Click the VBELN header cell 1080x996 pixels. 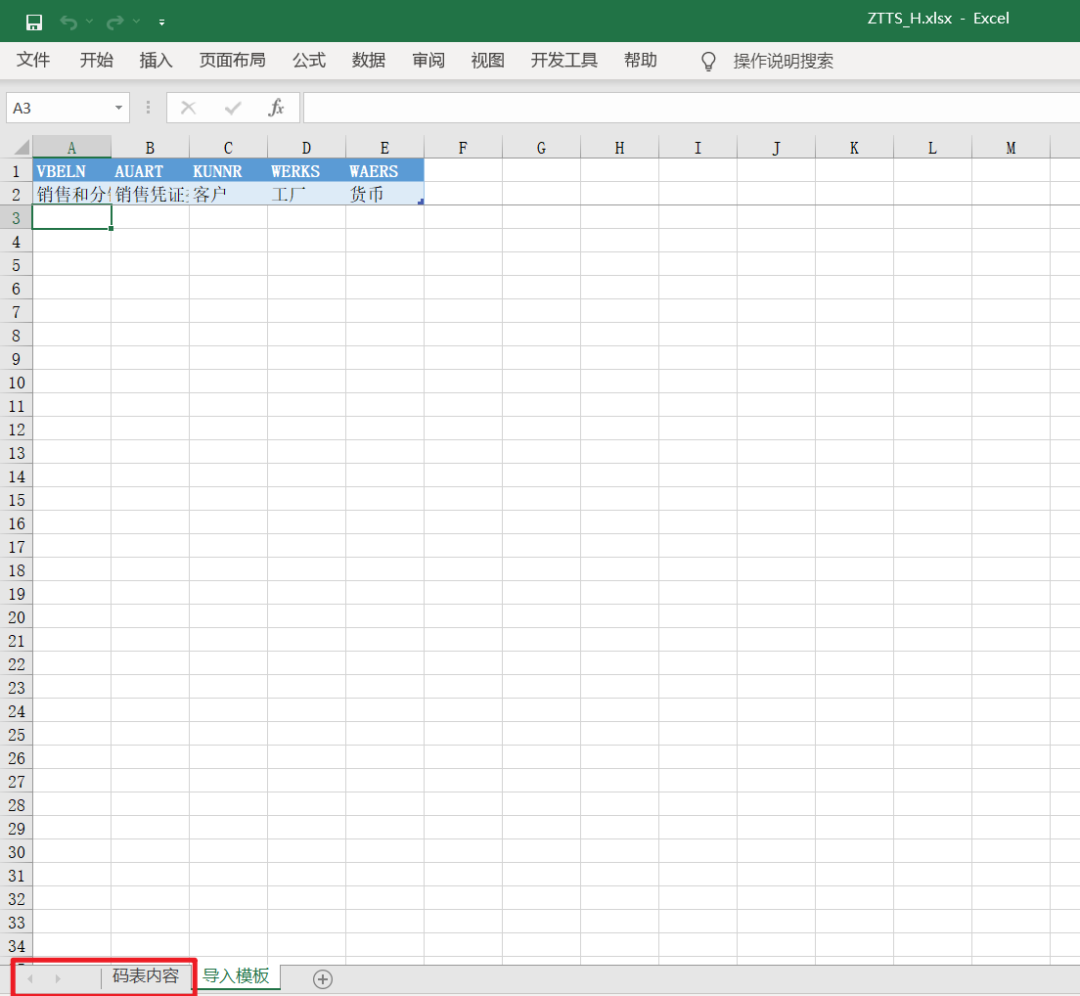click(72, 171)
